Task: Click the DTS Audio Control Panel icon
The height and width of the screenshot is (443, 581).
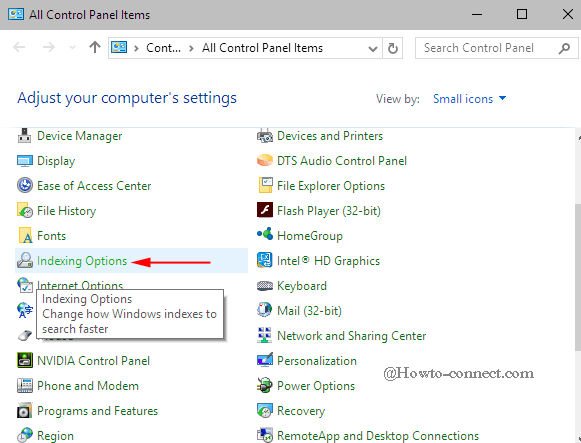Action: [265, 161]
